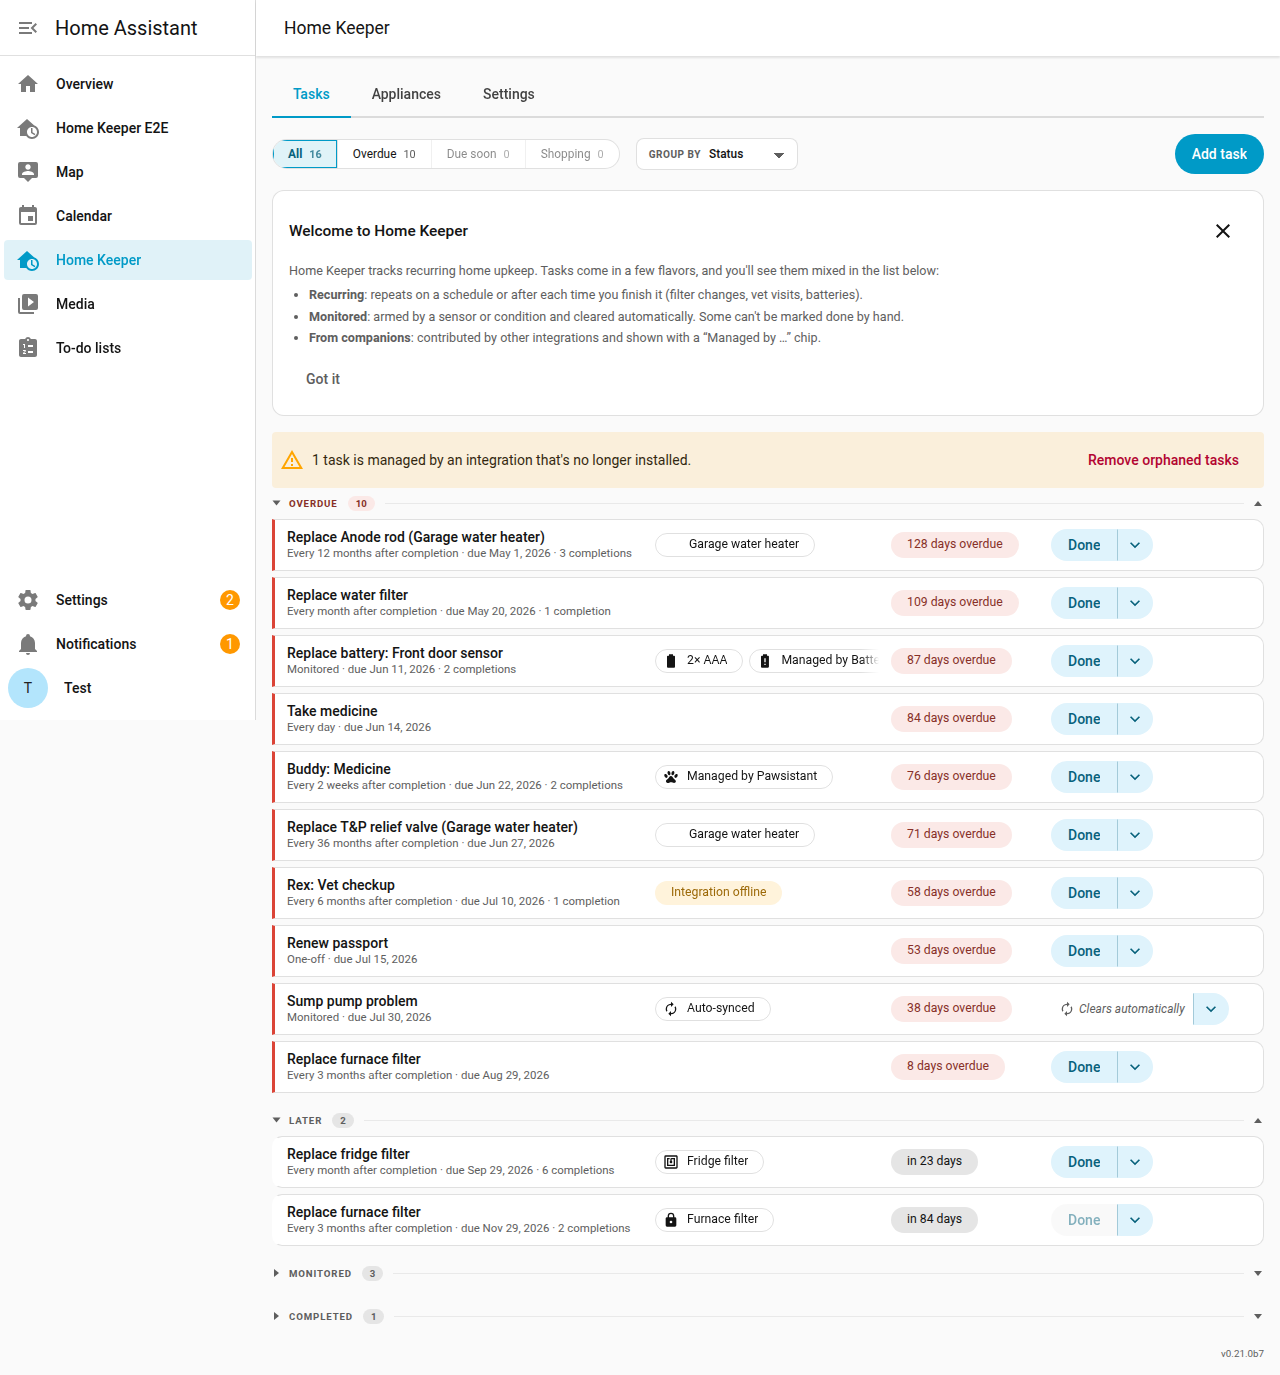Collapse Overdue section using right-side arrow
The image size is (1280, 1375).
(x=1258, y=504)
